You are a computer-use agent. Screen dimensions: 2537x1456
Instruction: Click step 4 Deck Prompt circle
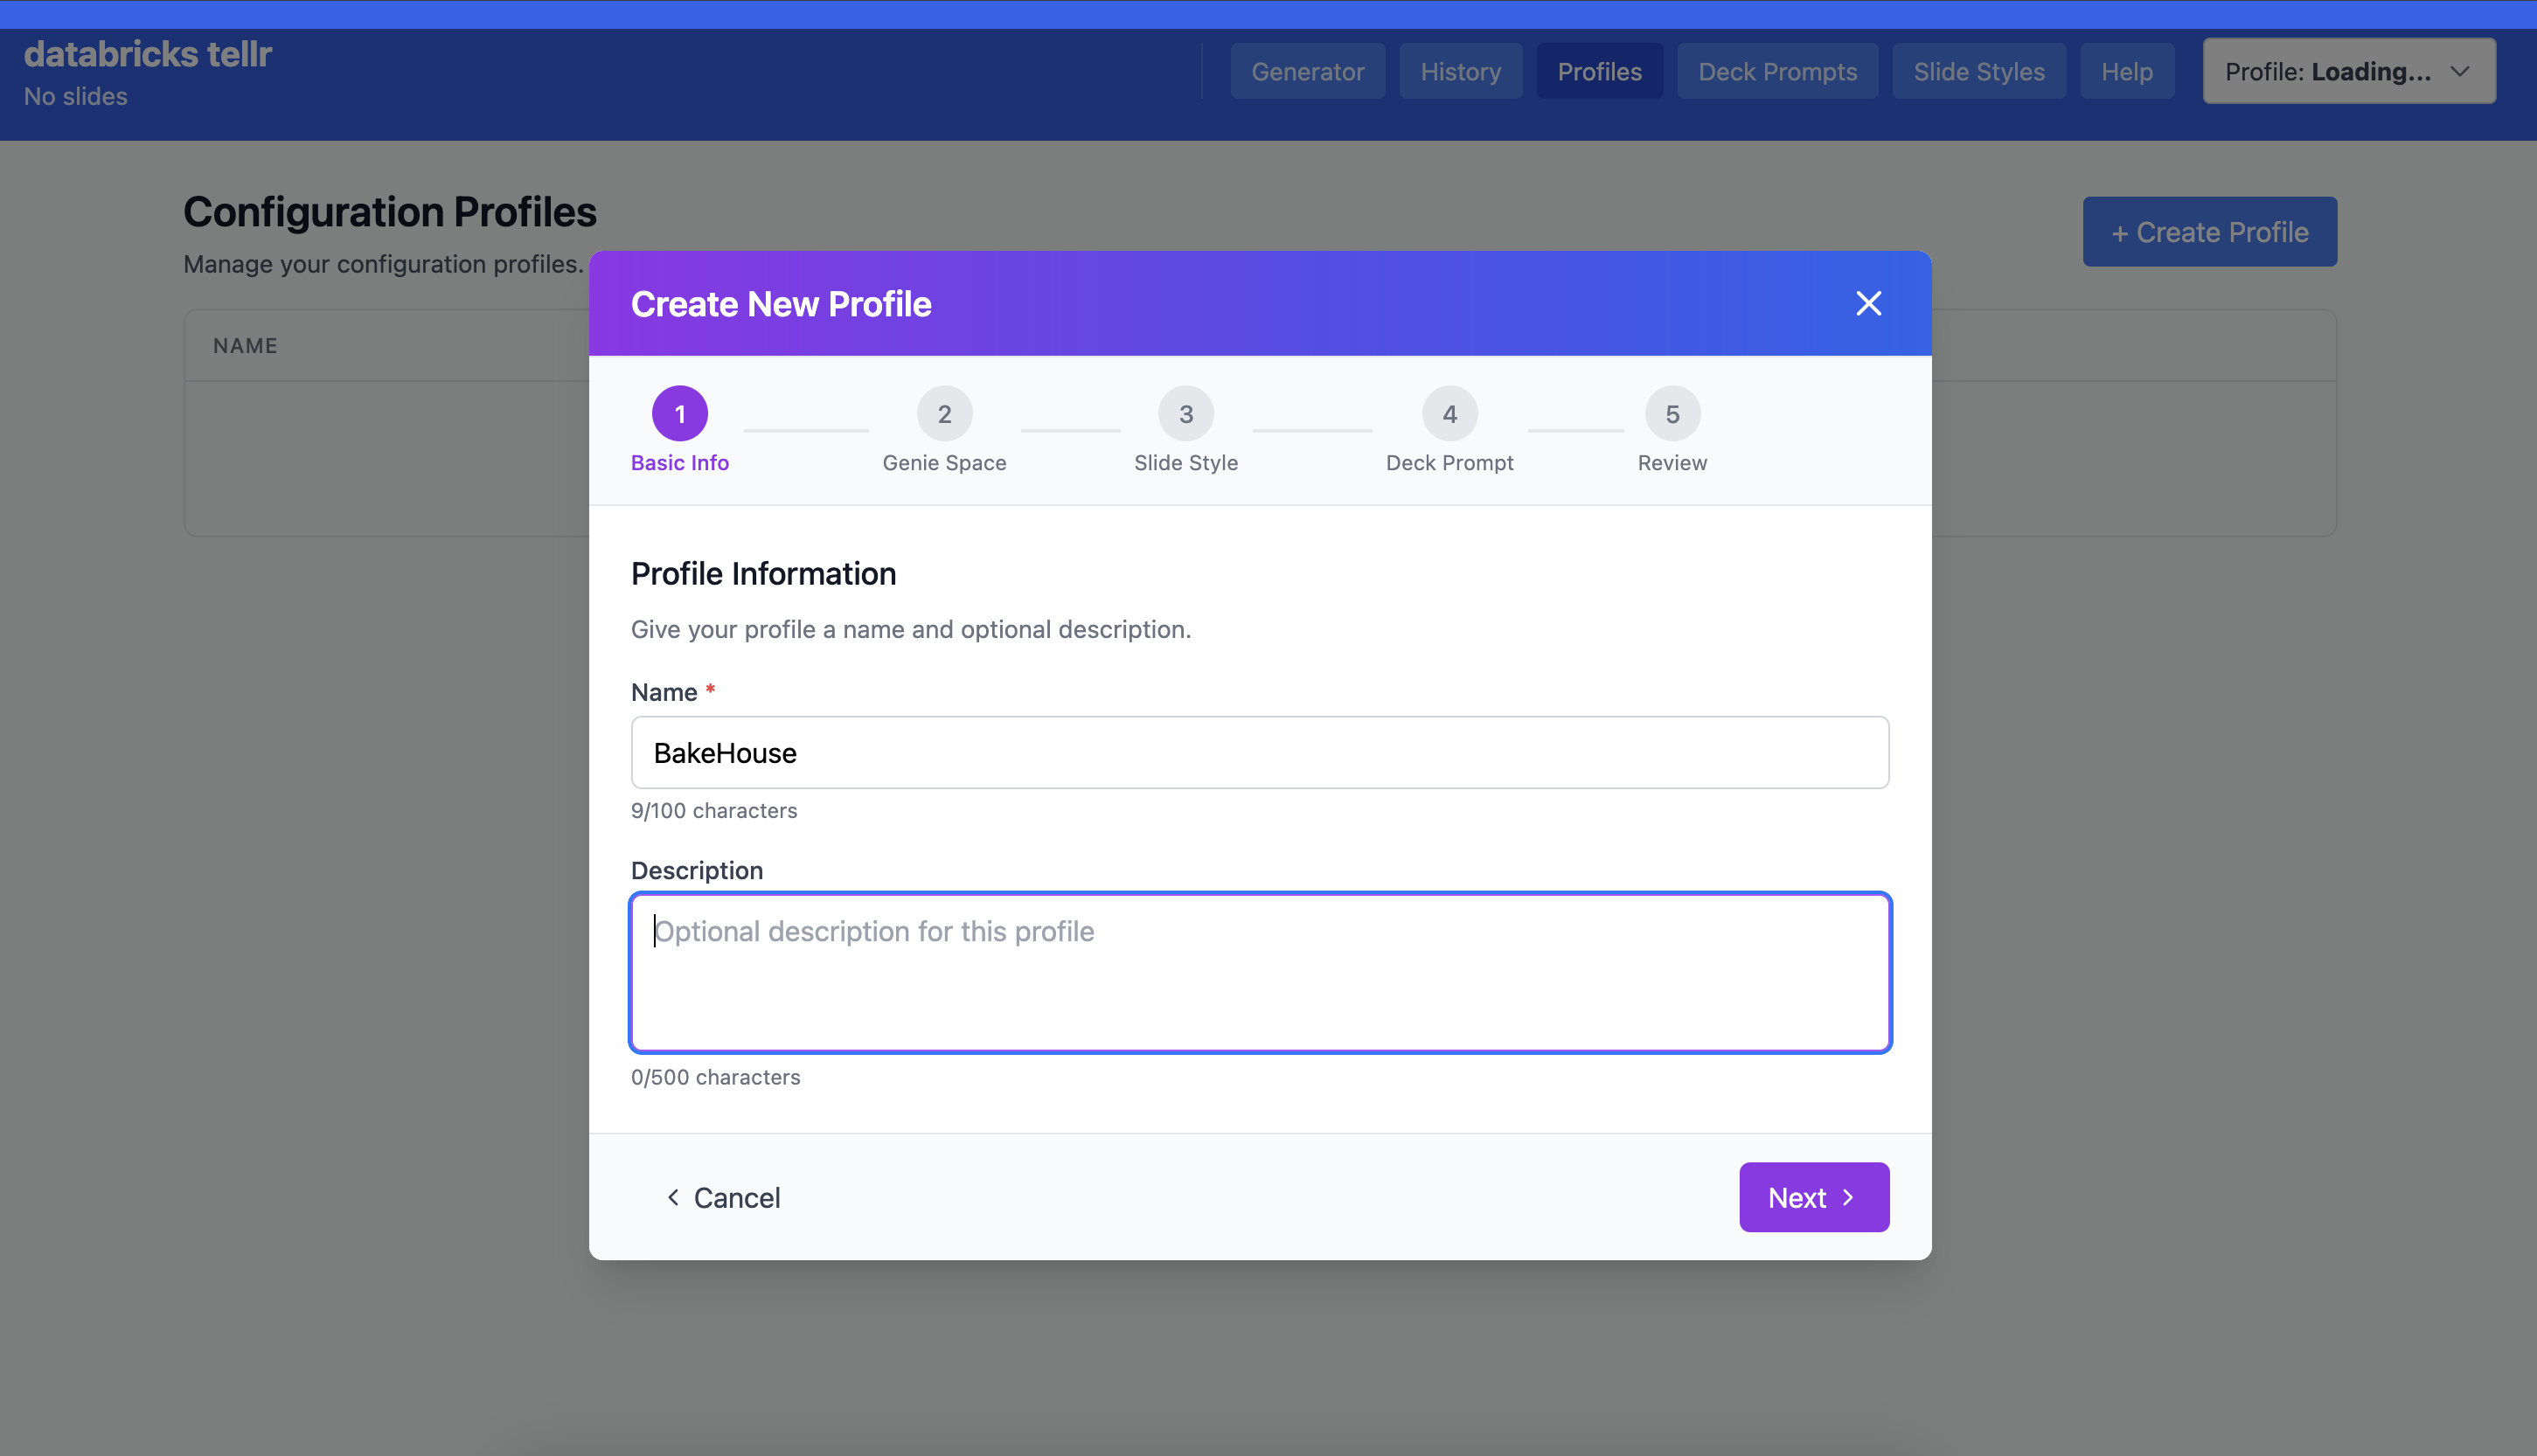pos(1449,414)
